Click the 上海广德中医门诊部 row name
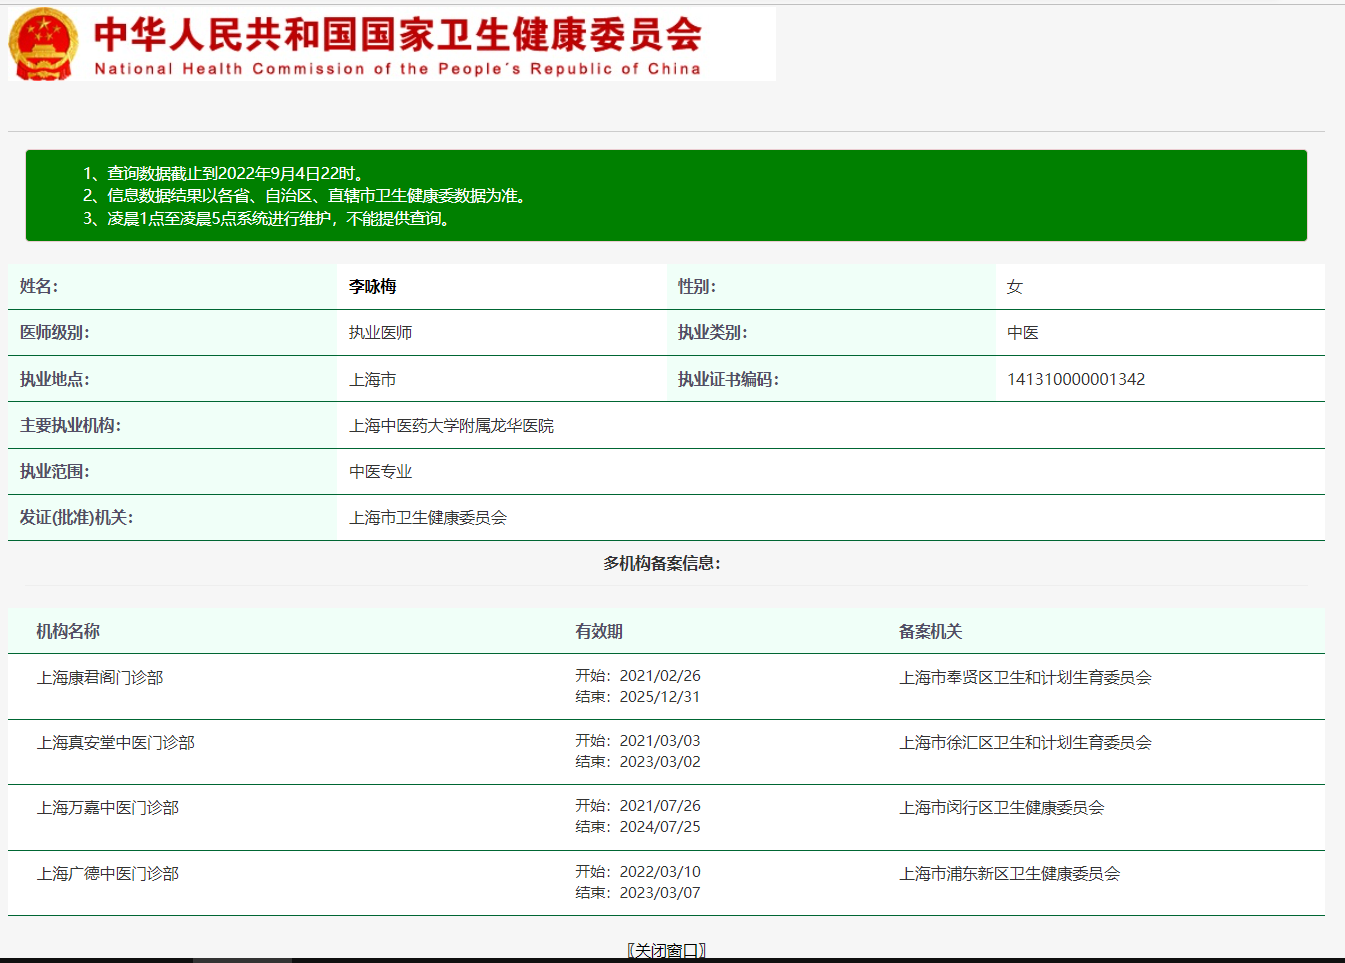 tap(108, 874)
